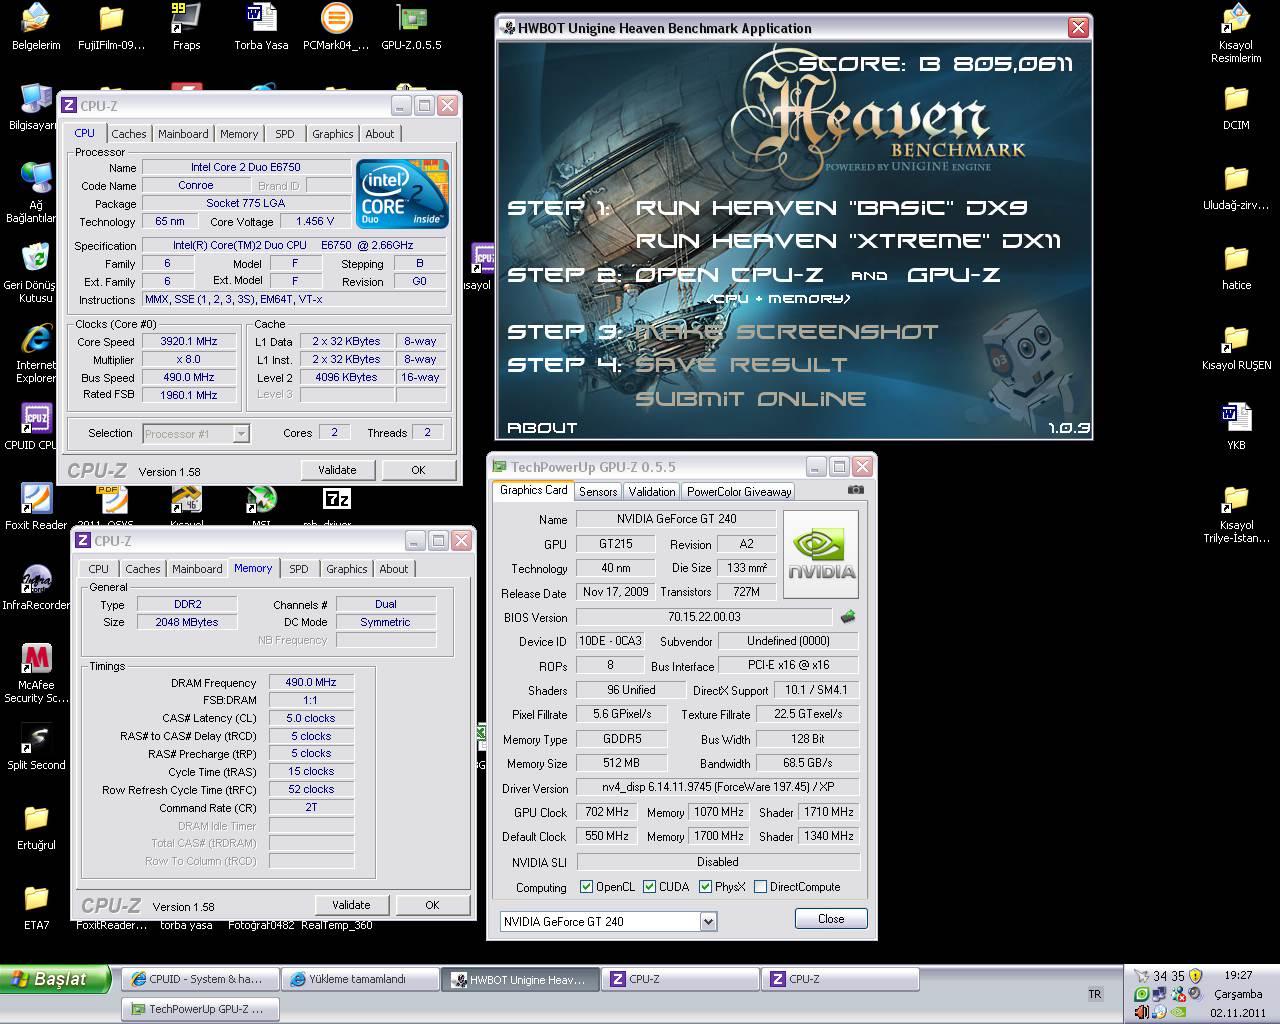Viewport: 1280px width, 1024px height.
Task: Open Ağ Bağlantıları desktop icon
Action: pyautogui.click(x=36, y=192)
